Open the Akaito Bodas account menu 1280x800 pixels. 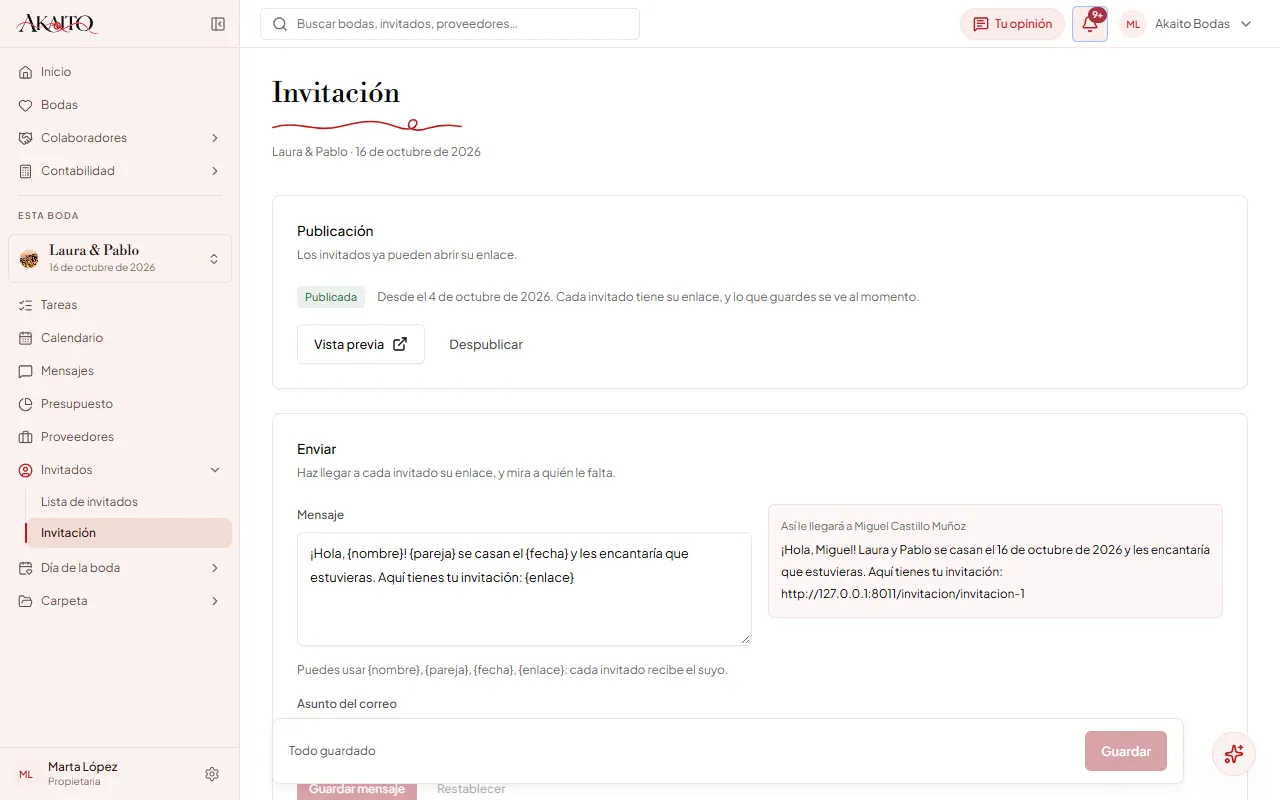1186,24
